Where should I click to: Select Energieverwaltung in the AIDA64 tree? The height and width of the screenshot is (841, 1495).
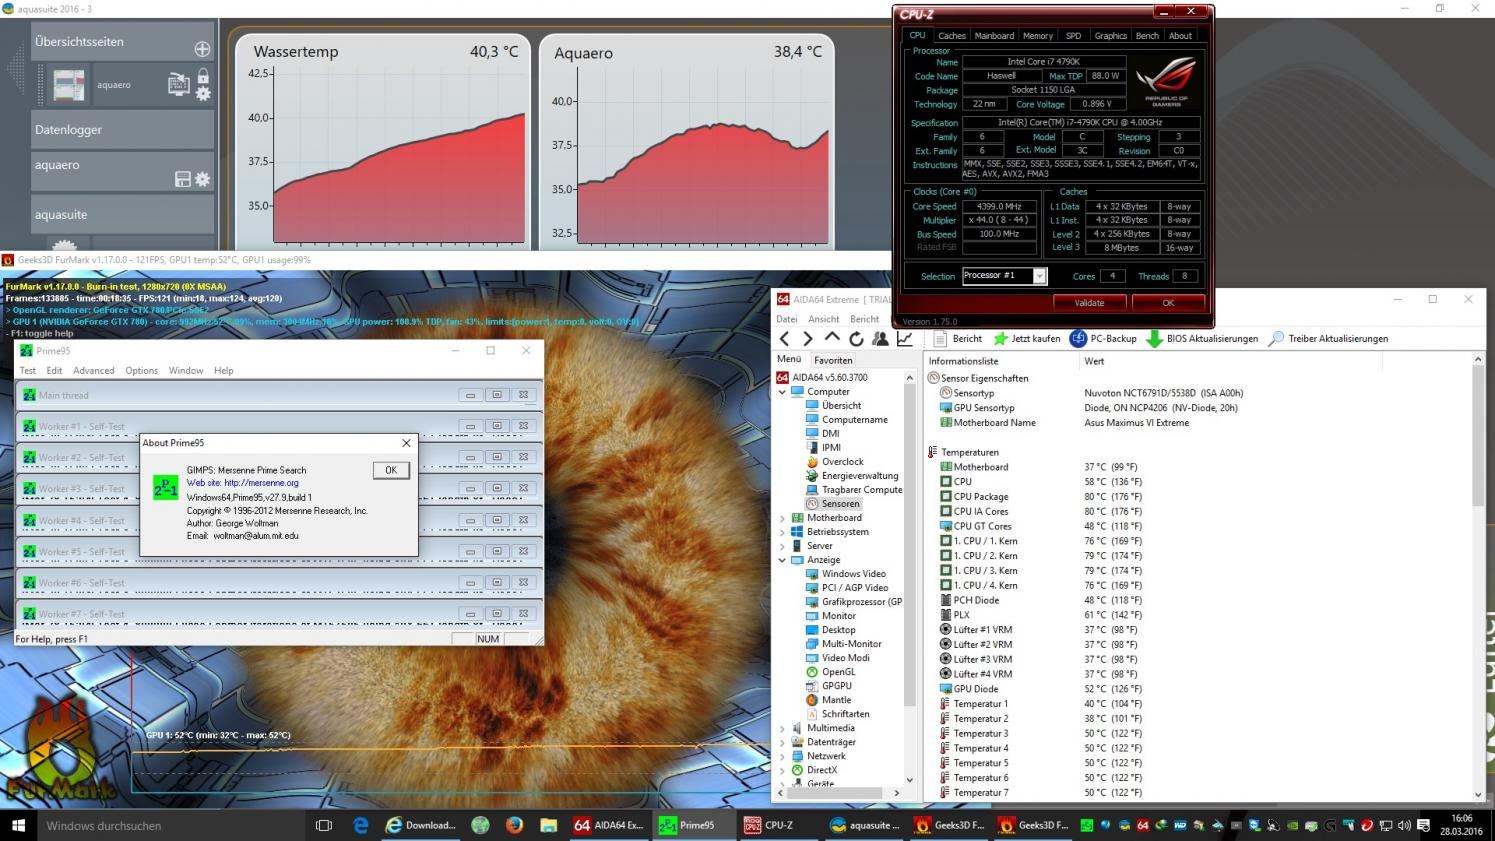(x=859, y=476)
